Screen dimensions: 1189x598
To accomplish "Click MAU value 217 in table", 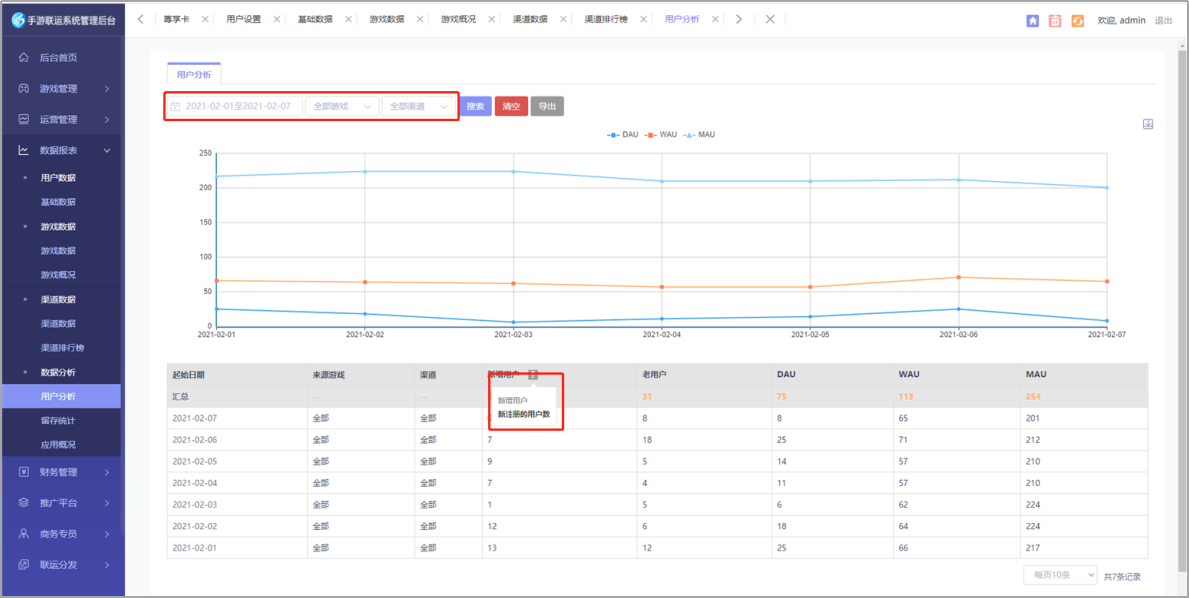I will tap(1033, 548).
